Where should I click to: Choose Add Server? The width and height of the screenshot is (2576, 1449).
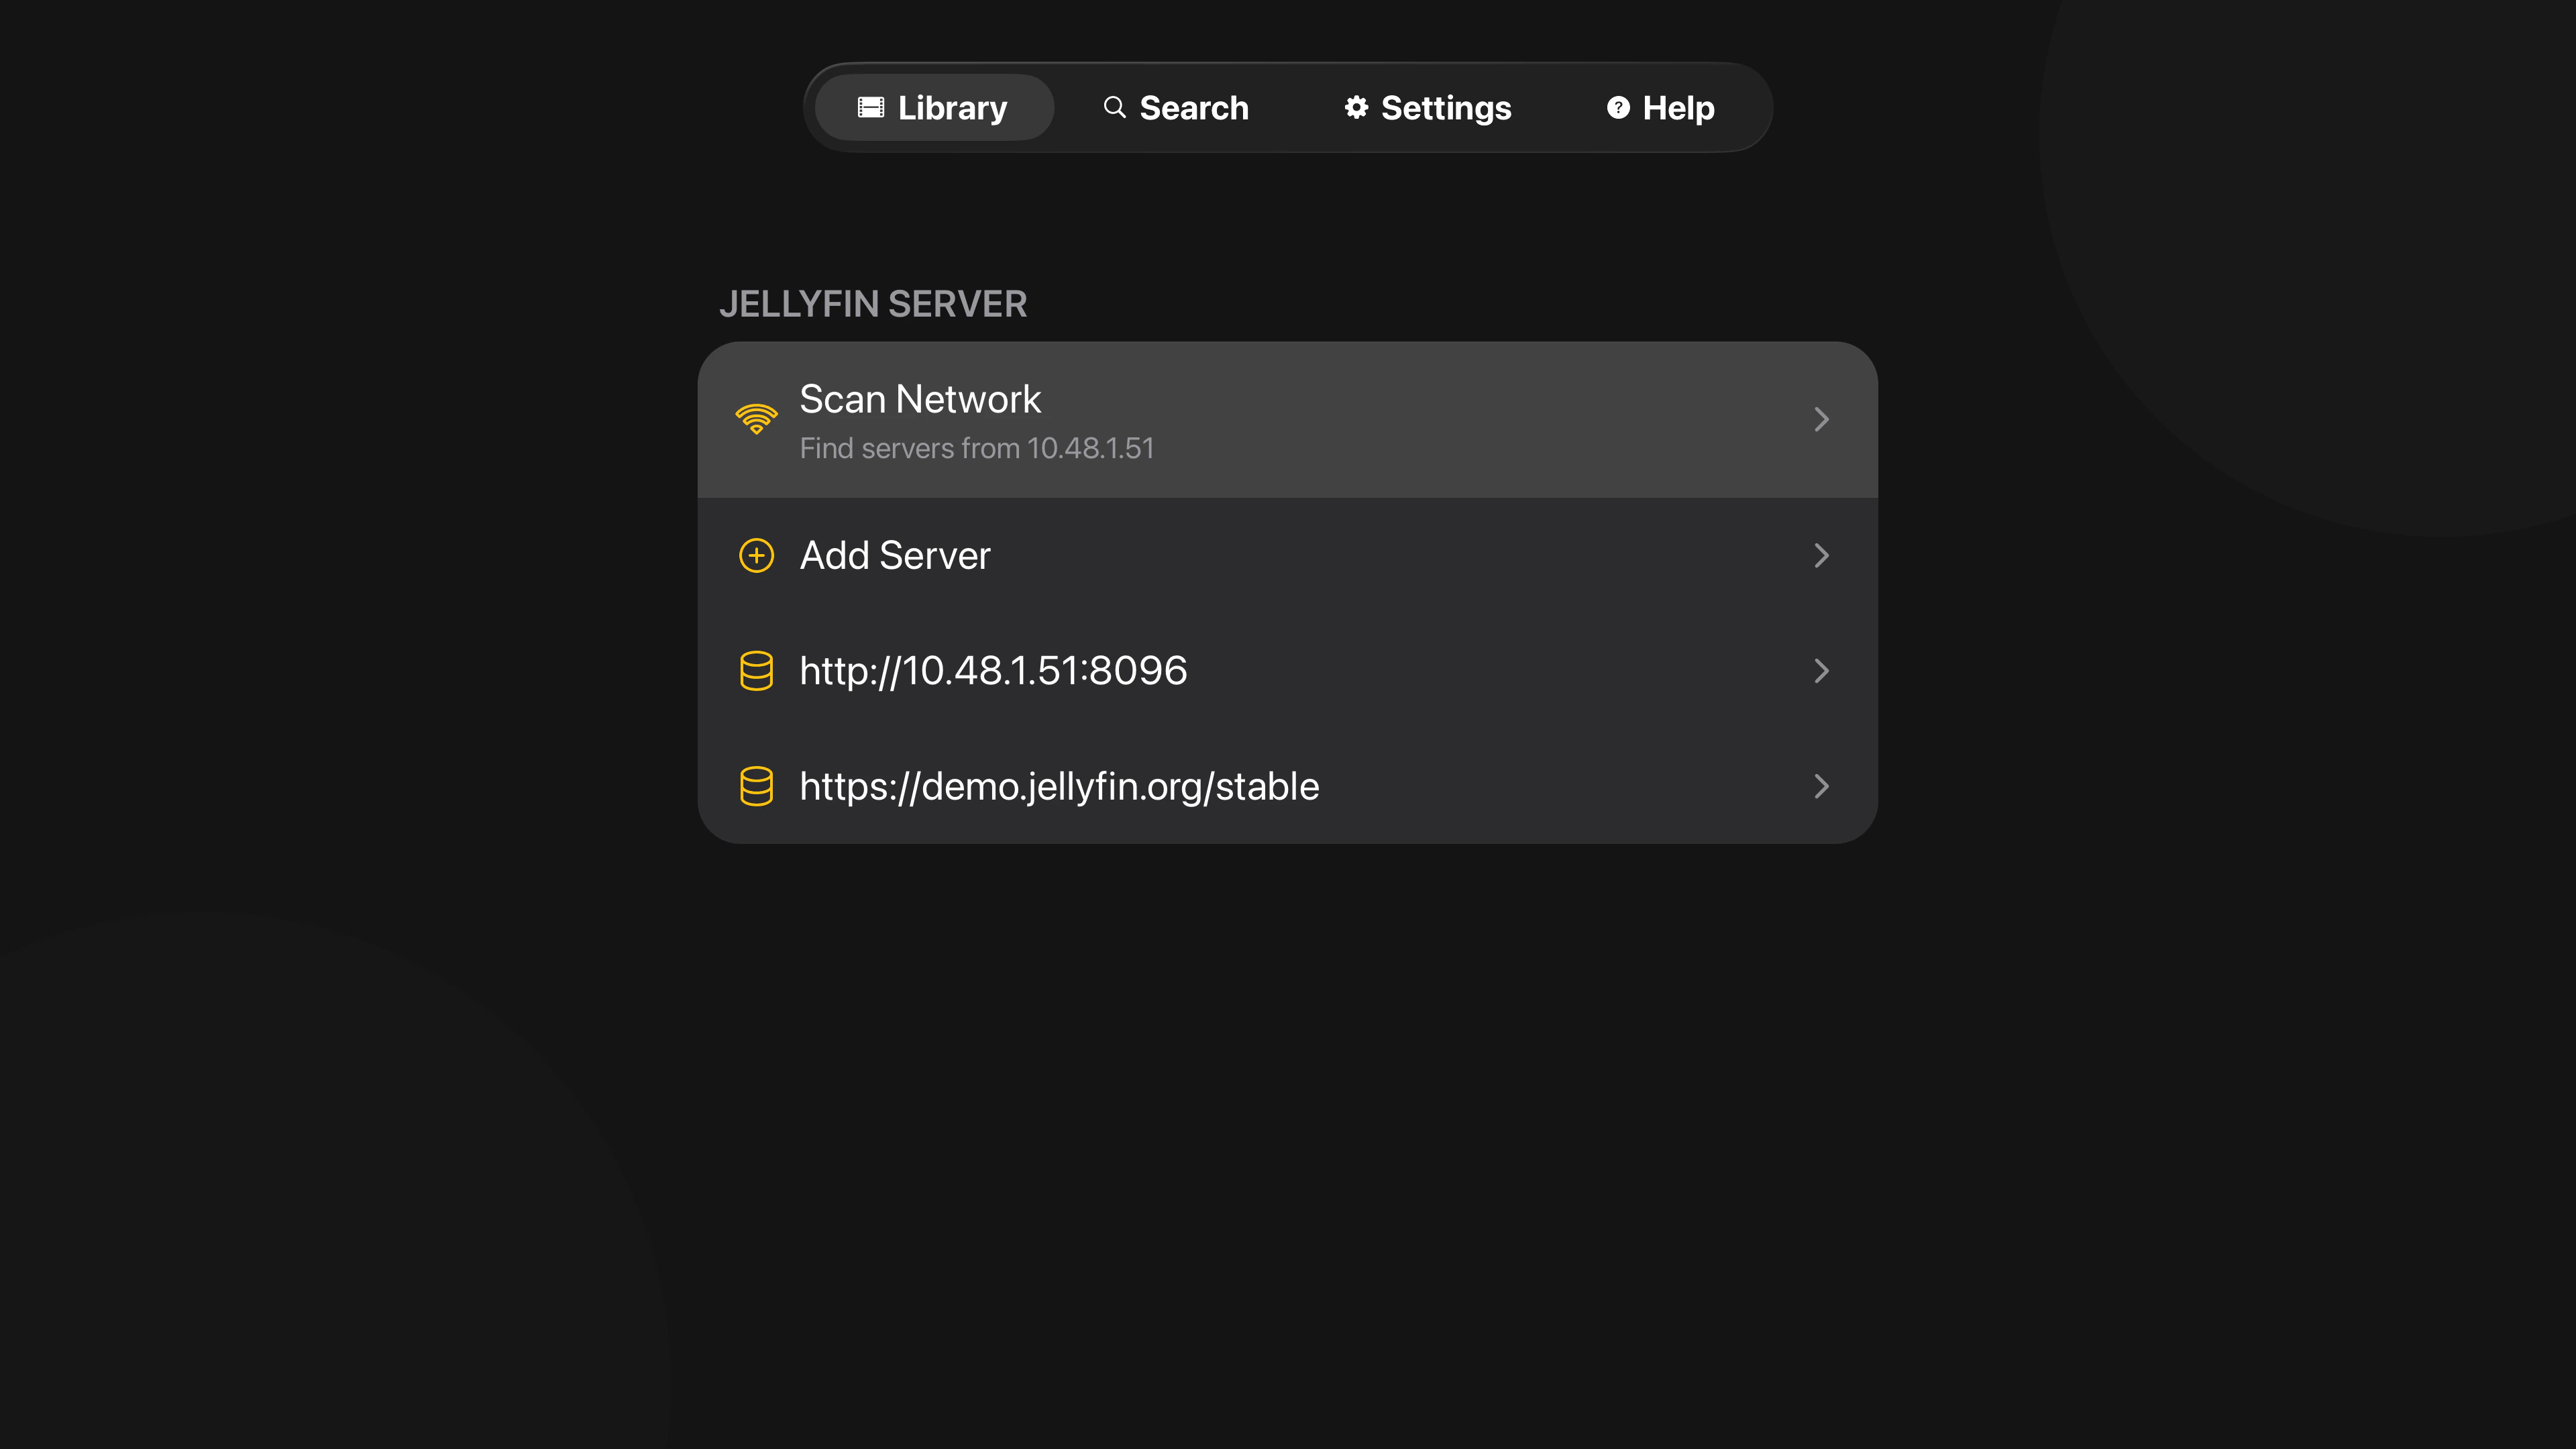pos(1288,555)
